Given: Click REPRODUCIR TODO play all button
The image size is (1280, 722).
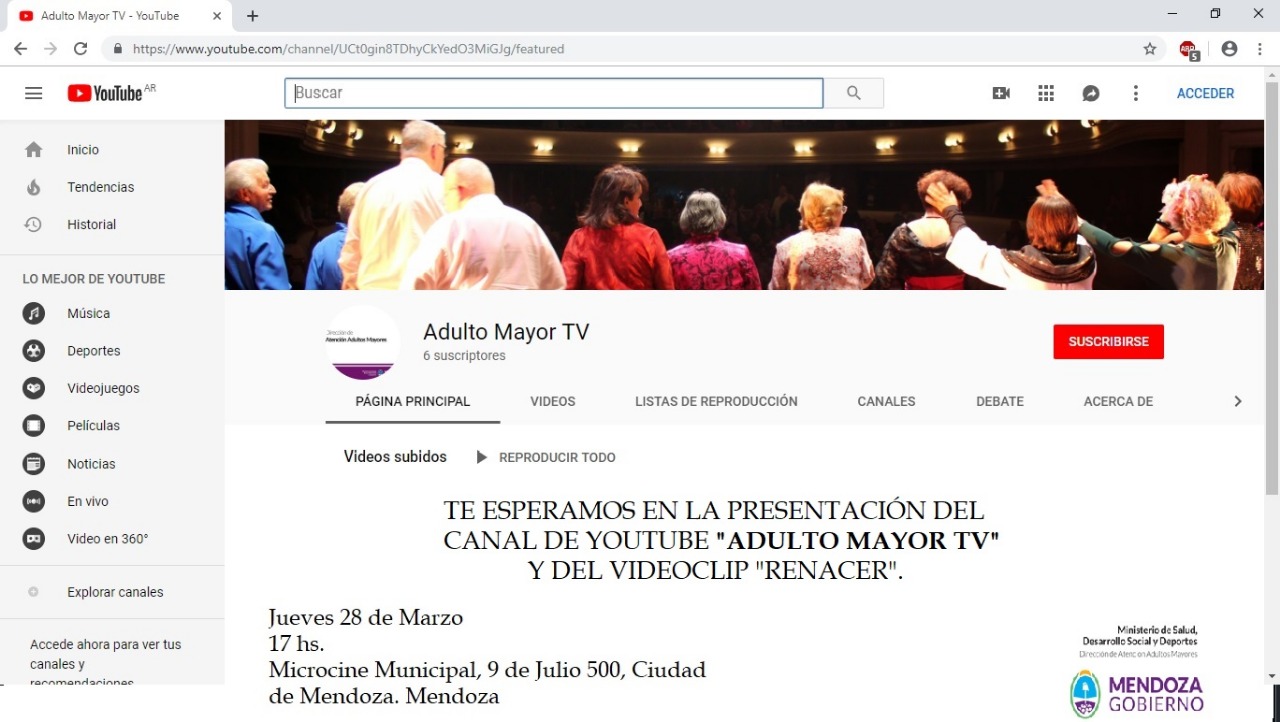Looking at the screenshot, I should coord(546,457).
